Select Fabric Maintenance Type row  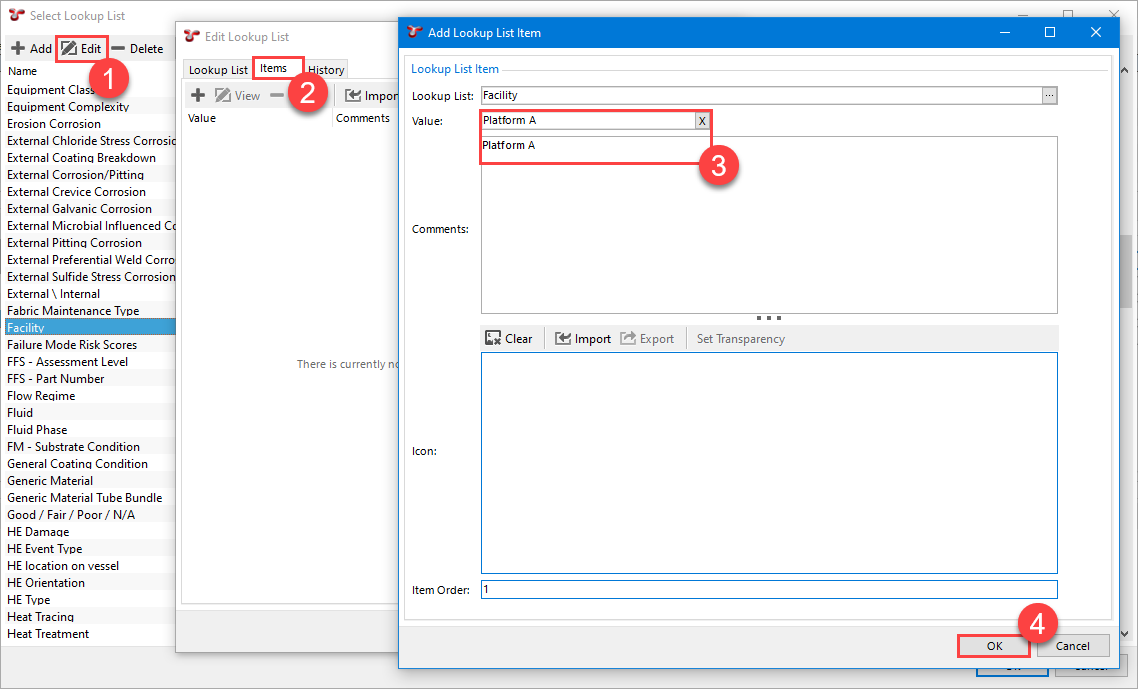tap(90, 311)
